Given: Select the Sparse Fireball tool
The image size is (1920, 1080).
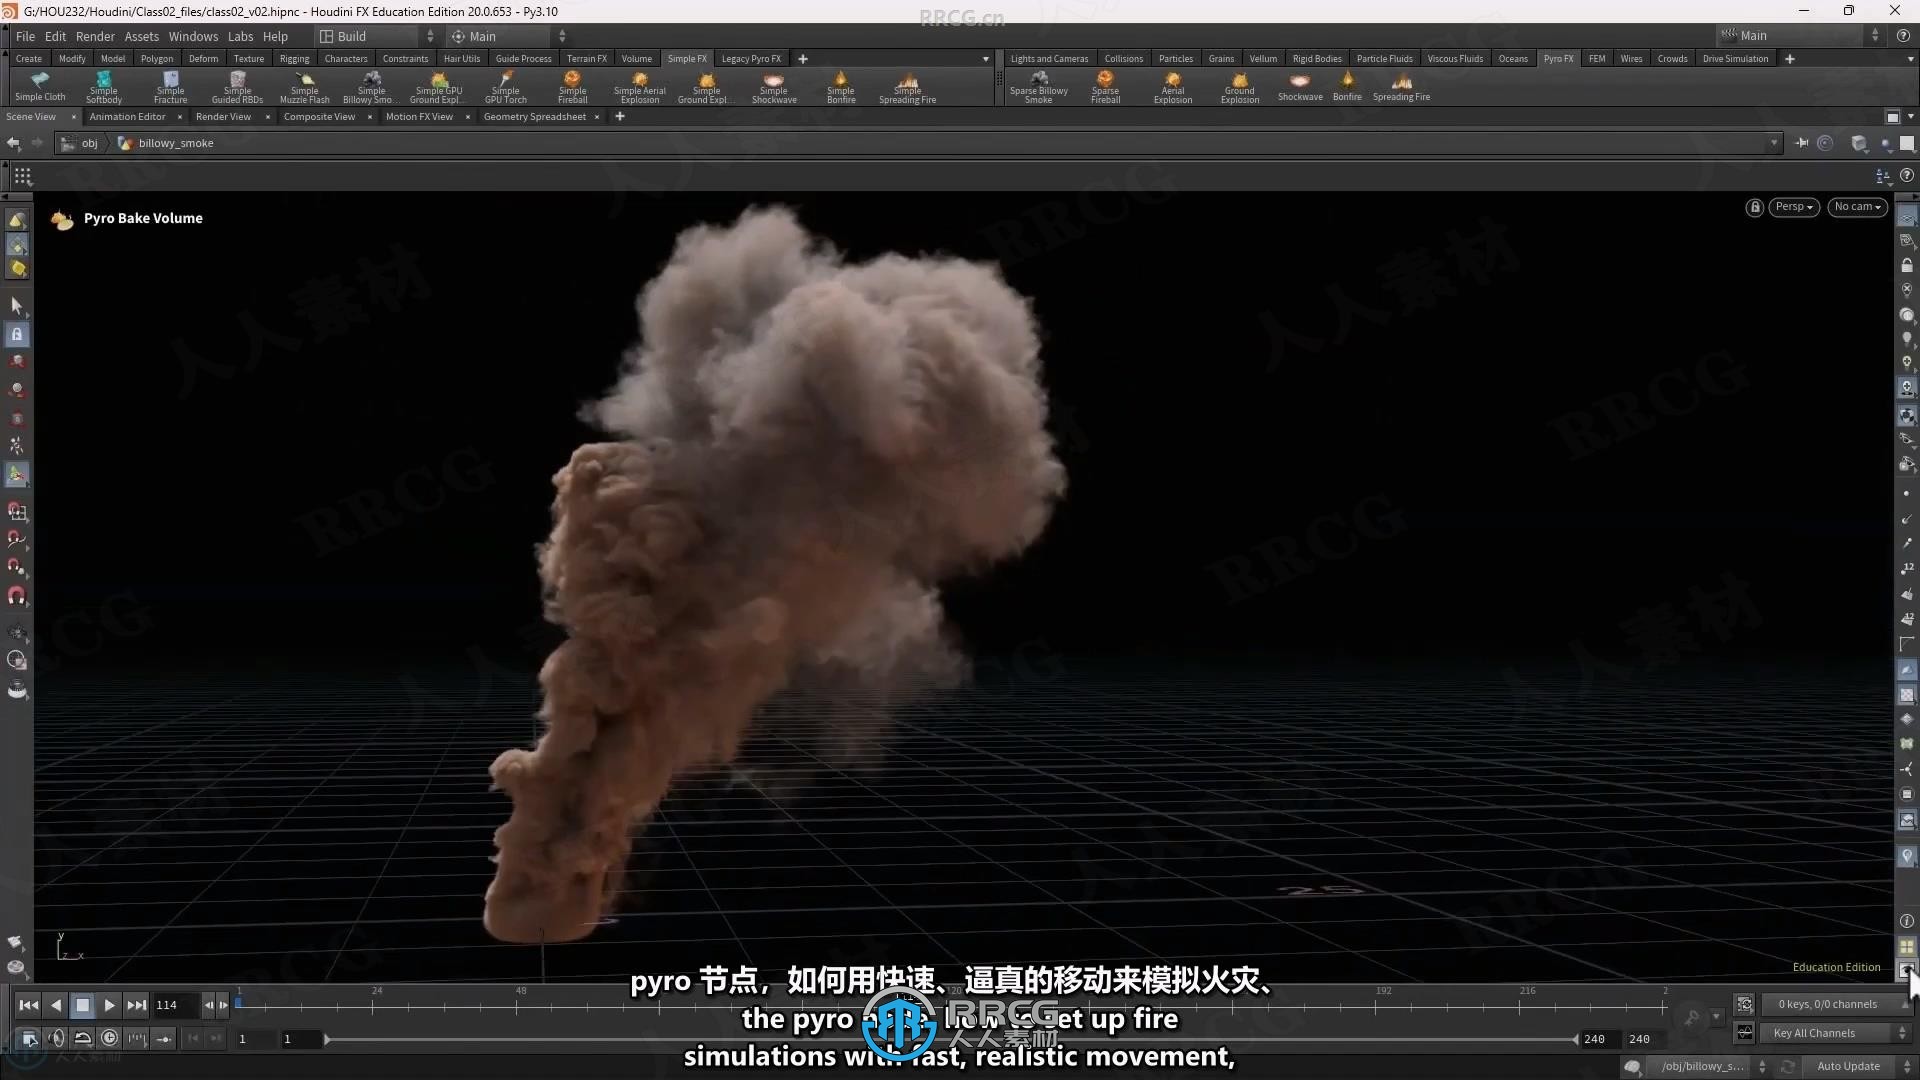Looking at the screenshot, I should click(1105, 87).
